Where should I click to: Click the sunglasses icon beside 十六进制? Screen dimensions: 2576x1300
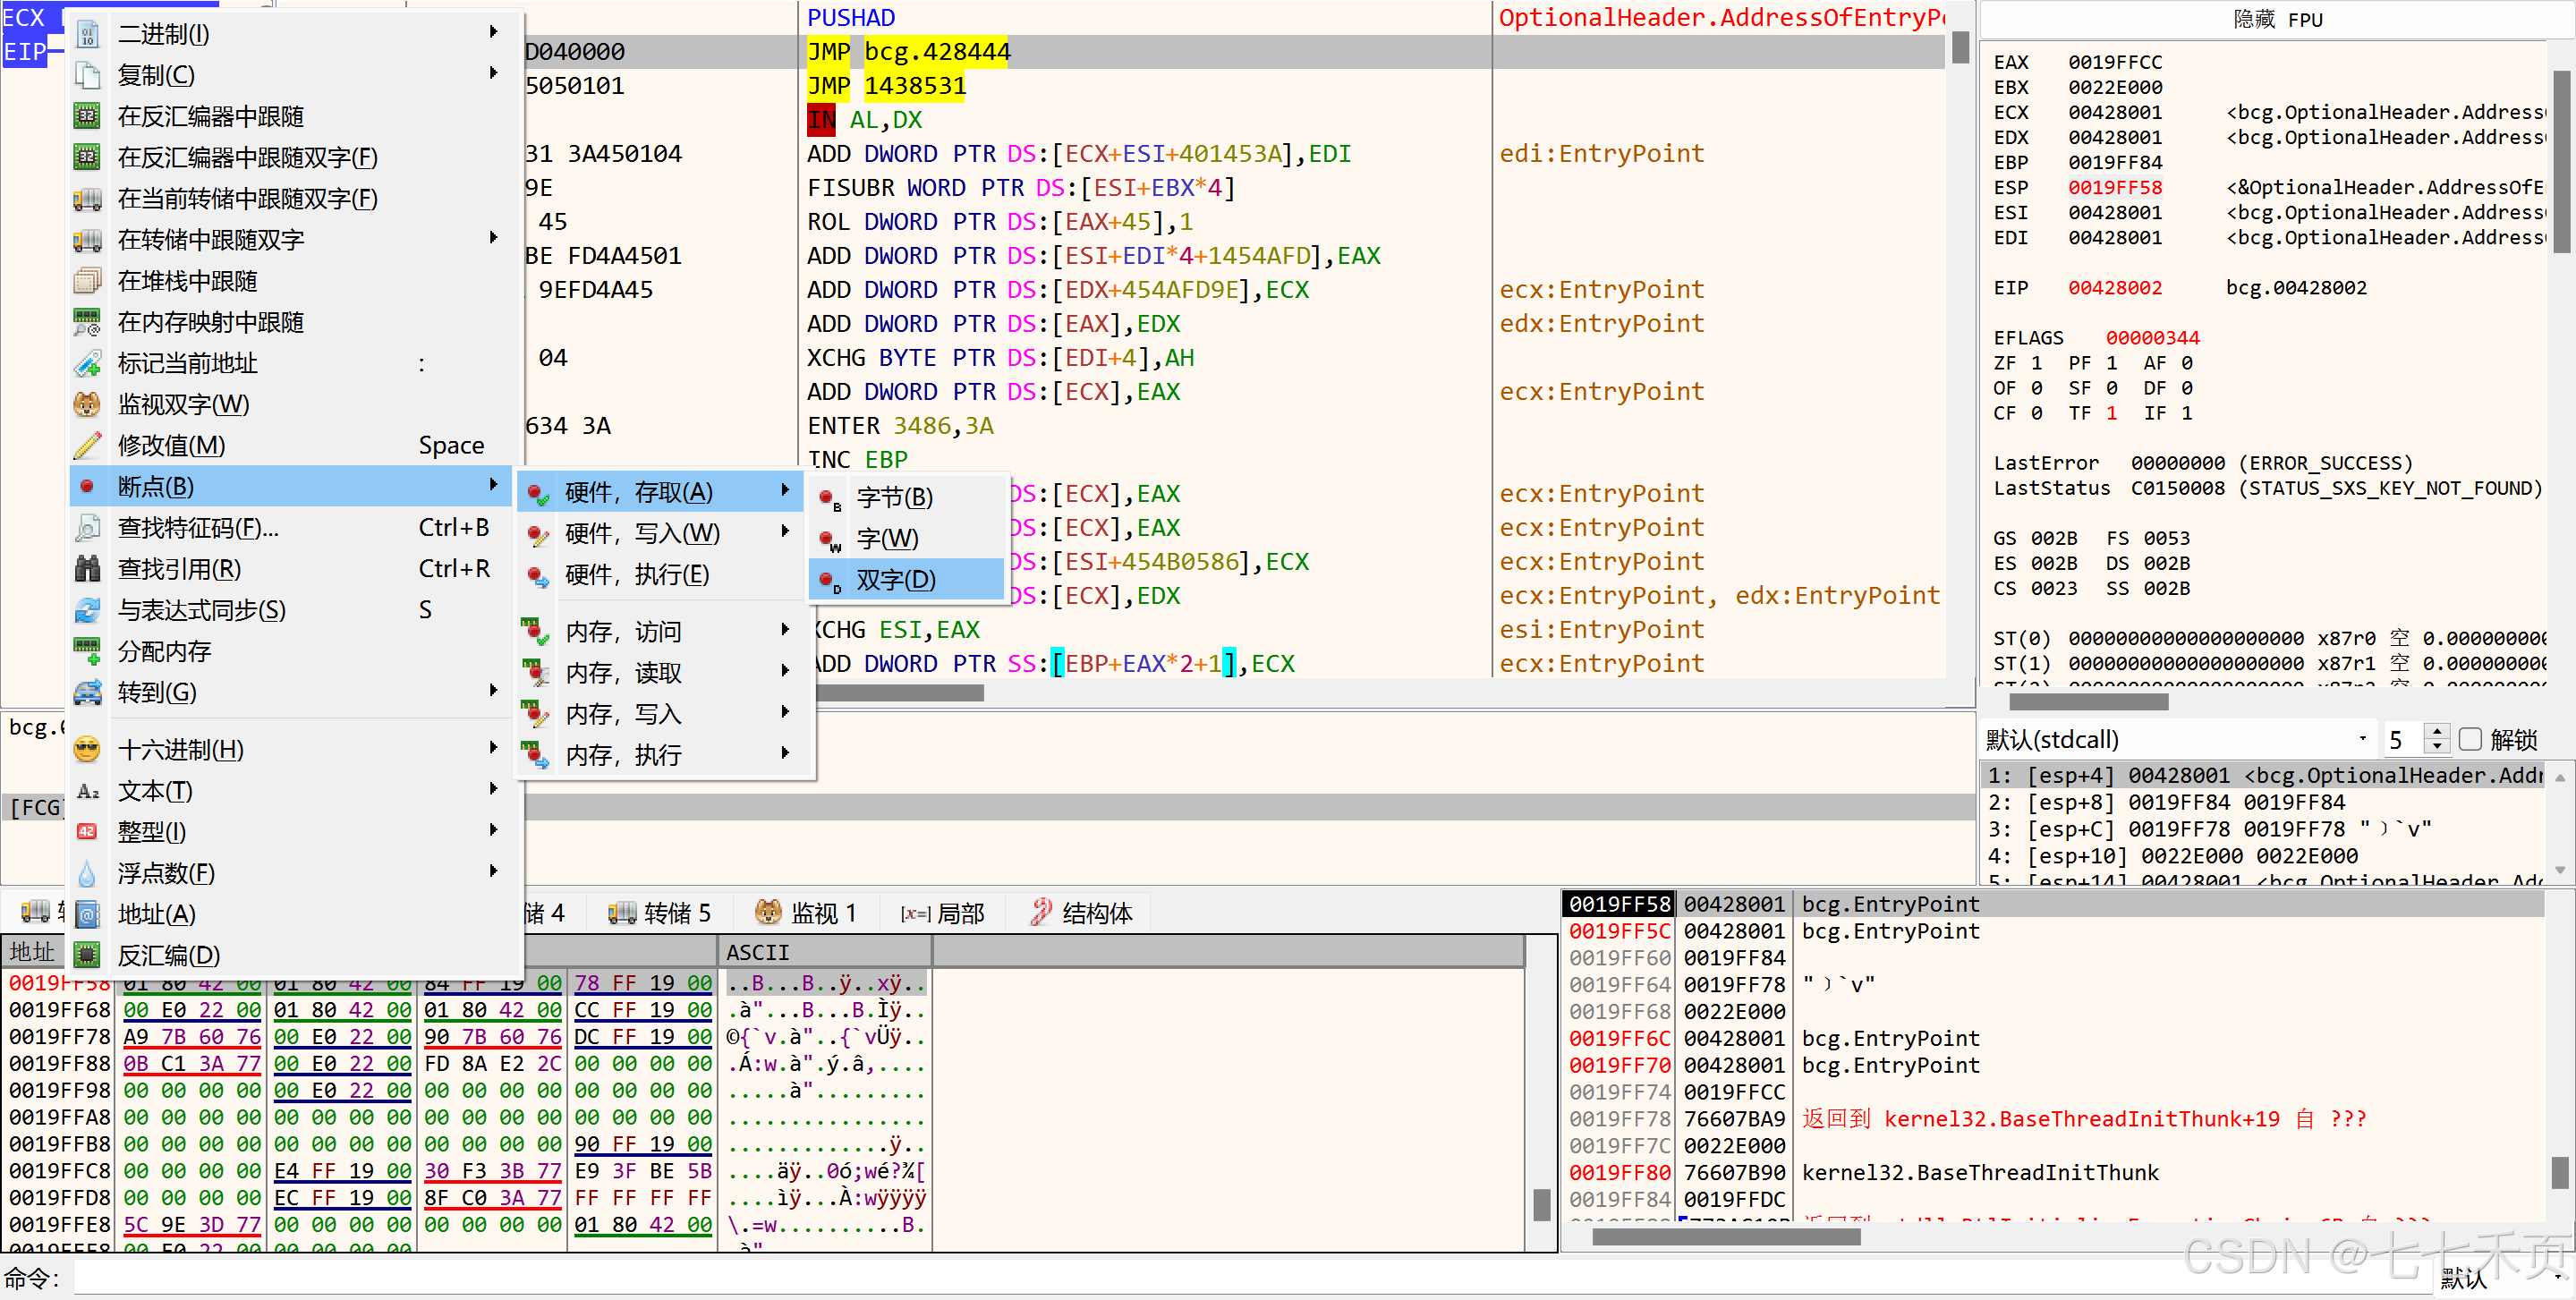(x=88, y=750)
